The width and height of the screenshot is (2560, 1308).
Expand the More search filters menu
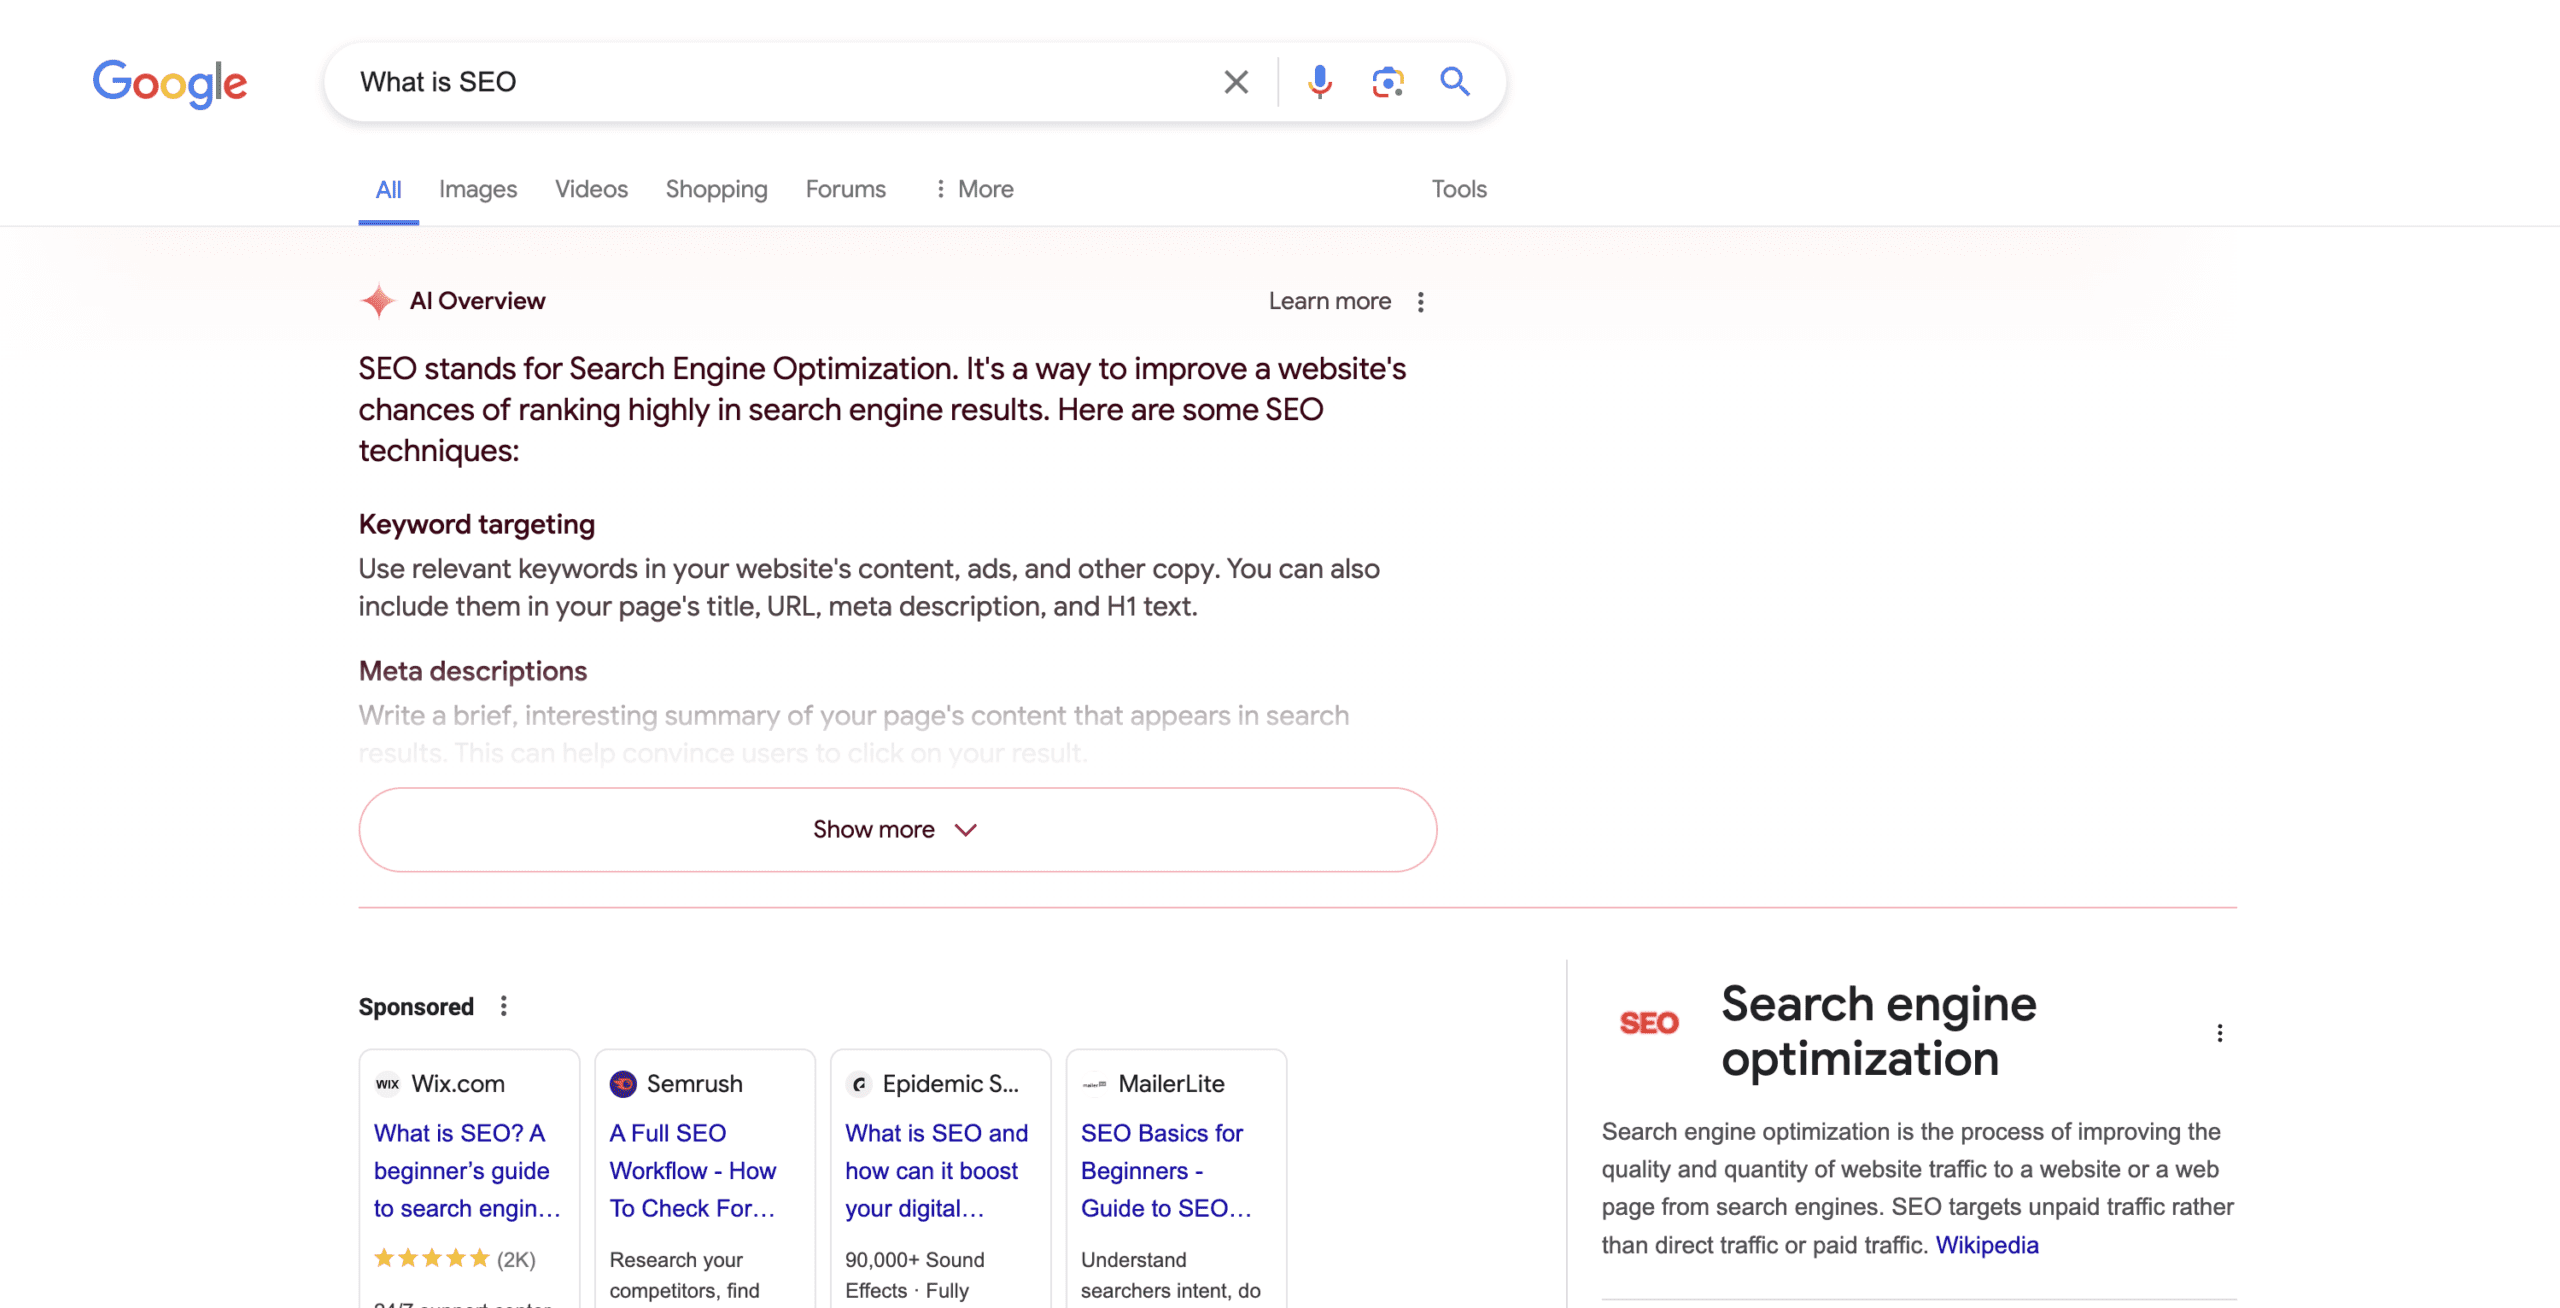(973, 189)
